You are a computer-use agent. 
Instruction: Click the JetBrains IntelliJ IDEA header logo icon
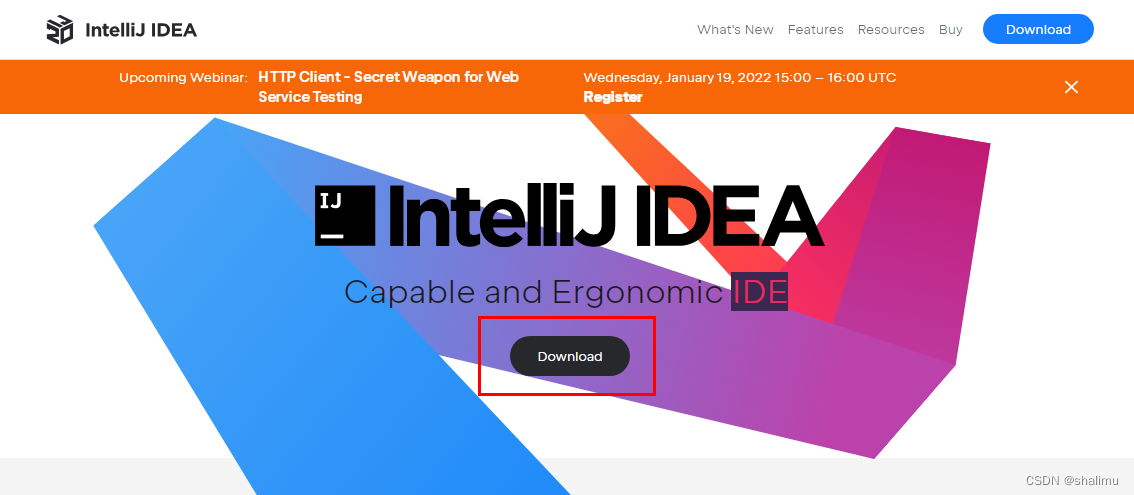(x=60, y=30)
